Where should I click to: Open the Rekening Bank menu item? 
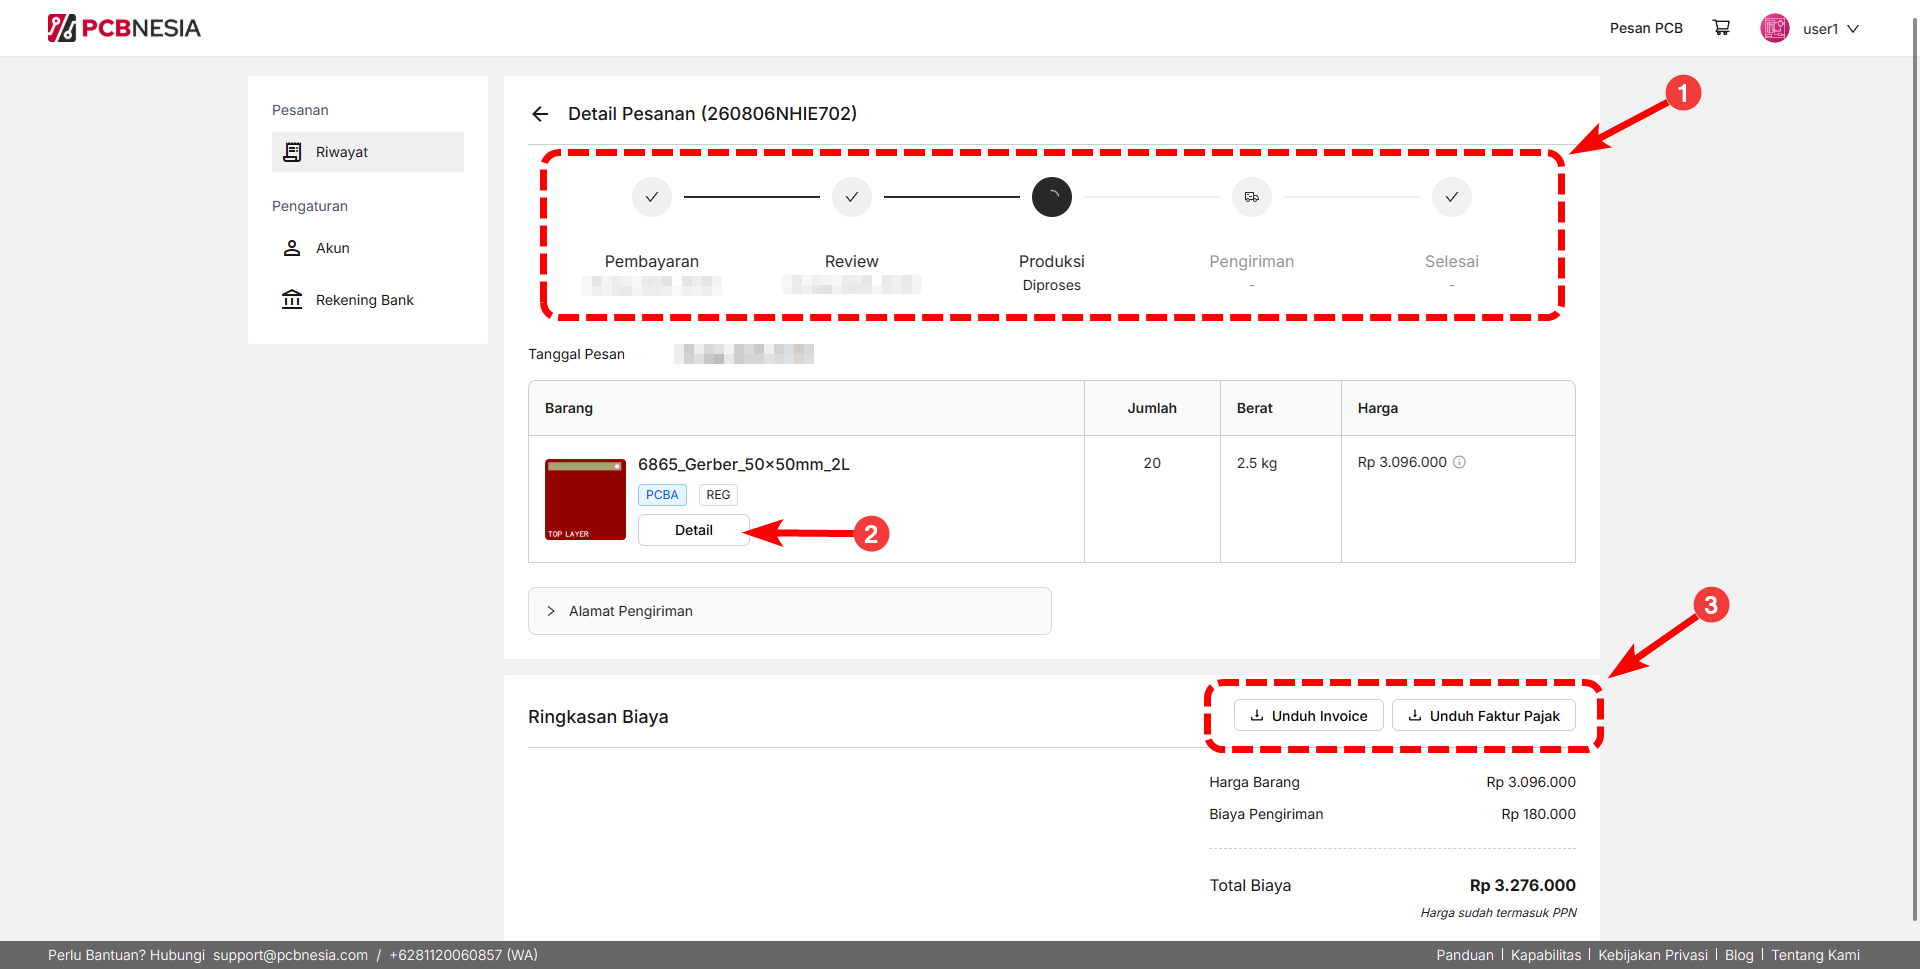(368, 300)
